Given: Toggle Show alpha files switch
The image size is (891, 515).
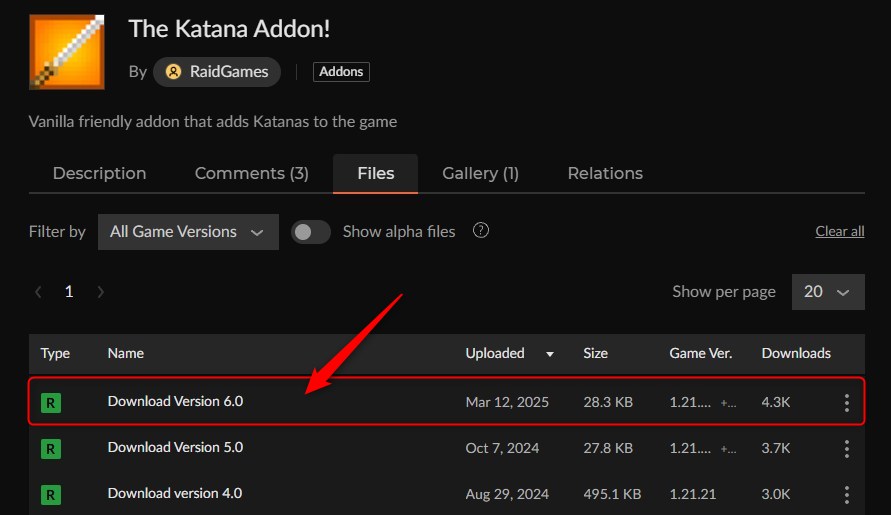Looking at the screenshot, I should pyautogui.click(x=310, y=232).
